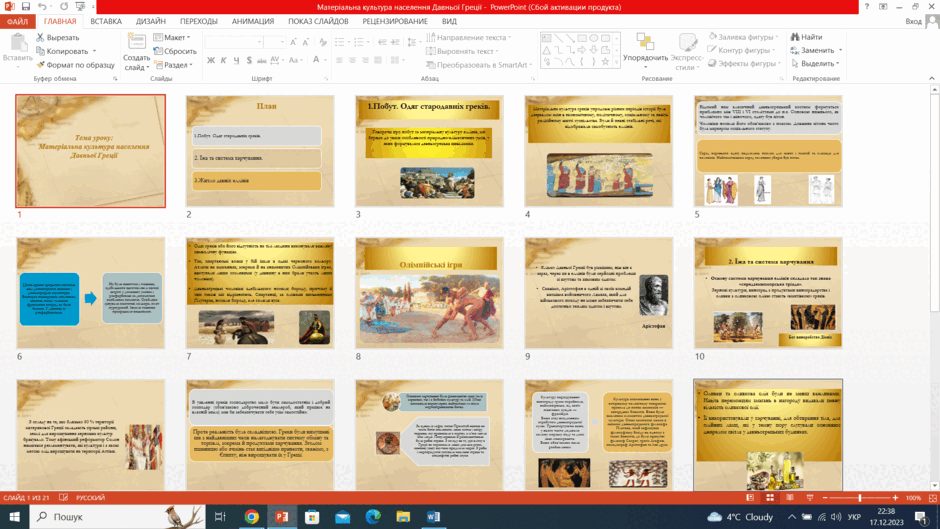Click the Undo arrow in quick access toolbar
The height and width of the screenshot is (529, 940).
click(41, 7)
